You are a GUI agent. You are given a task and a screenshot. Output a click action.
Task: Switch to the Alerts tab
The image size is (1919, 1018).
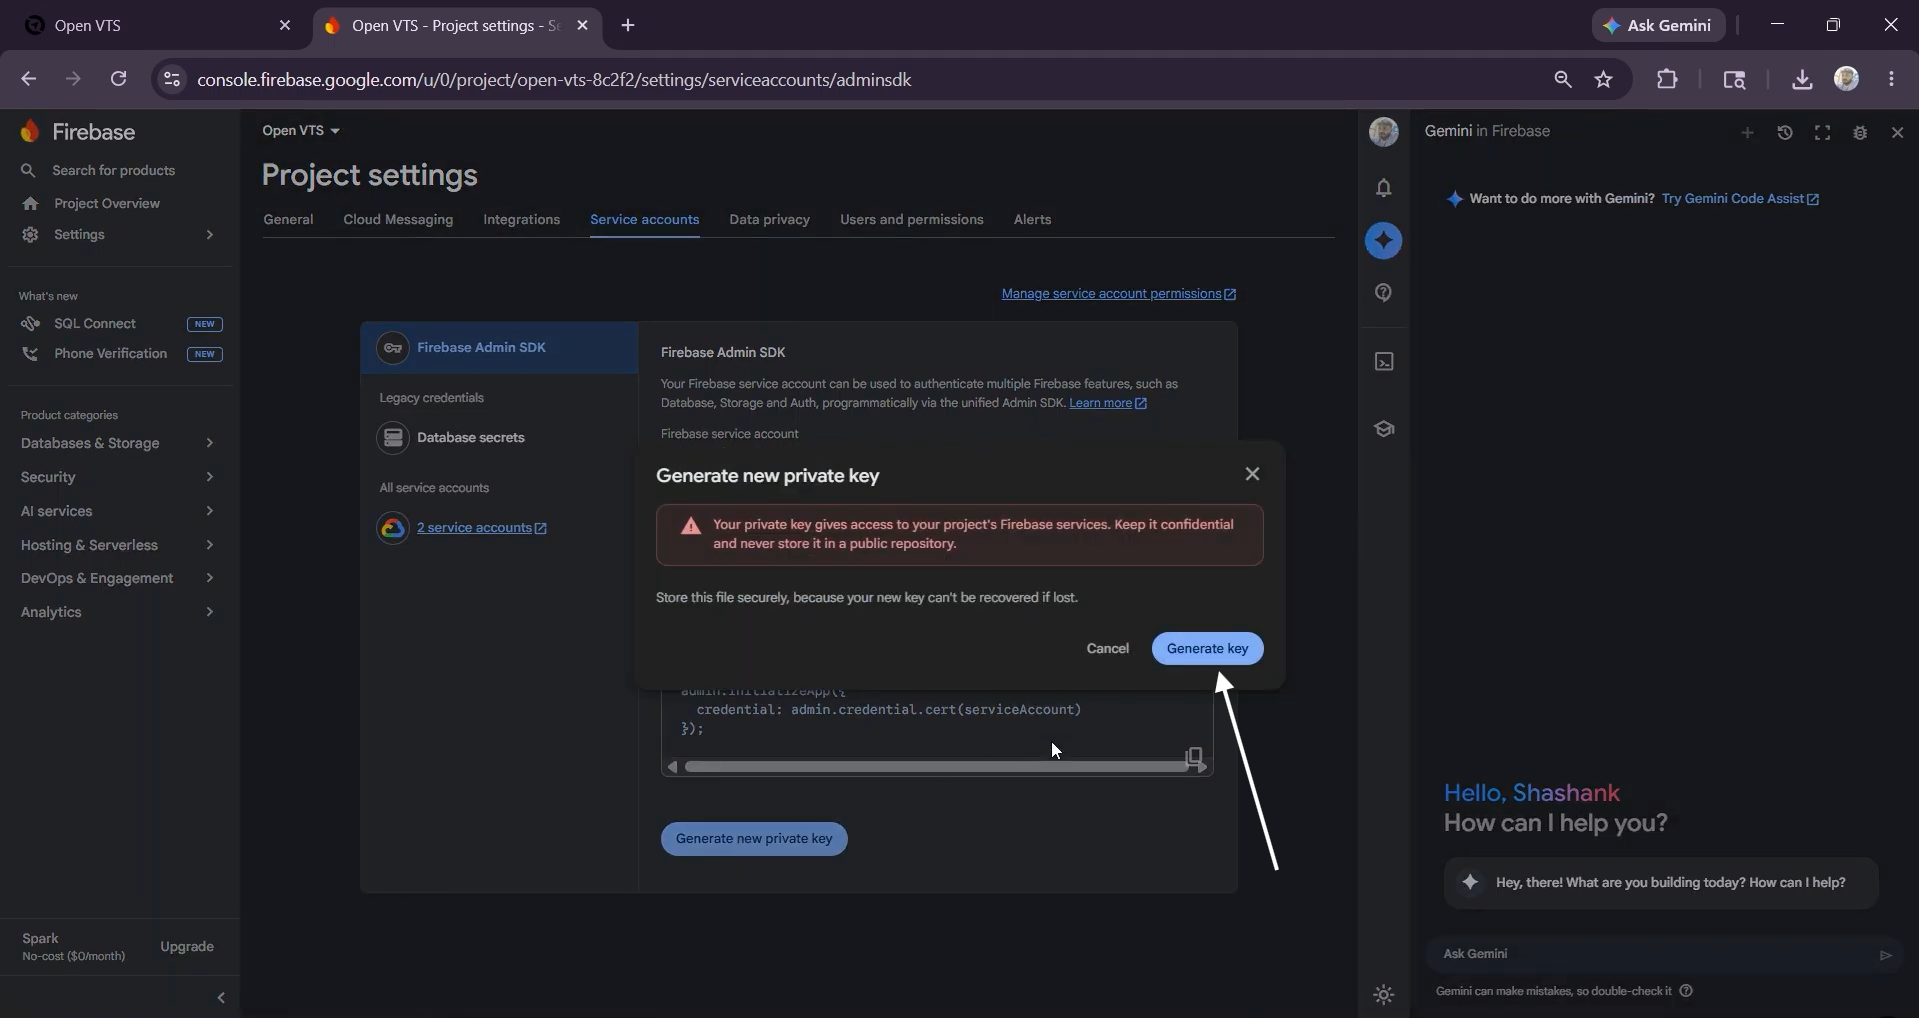(1032, 220)
